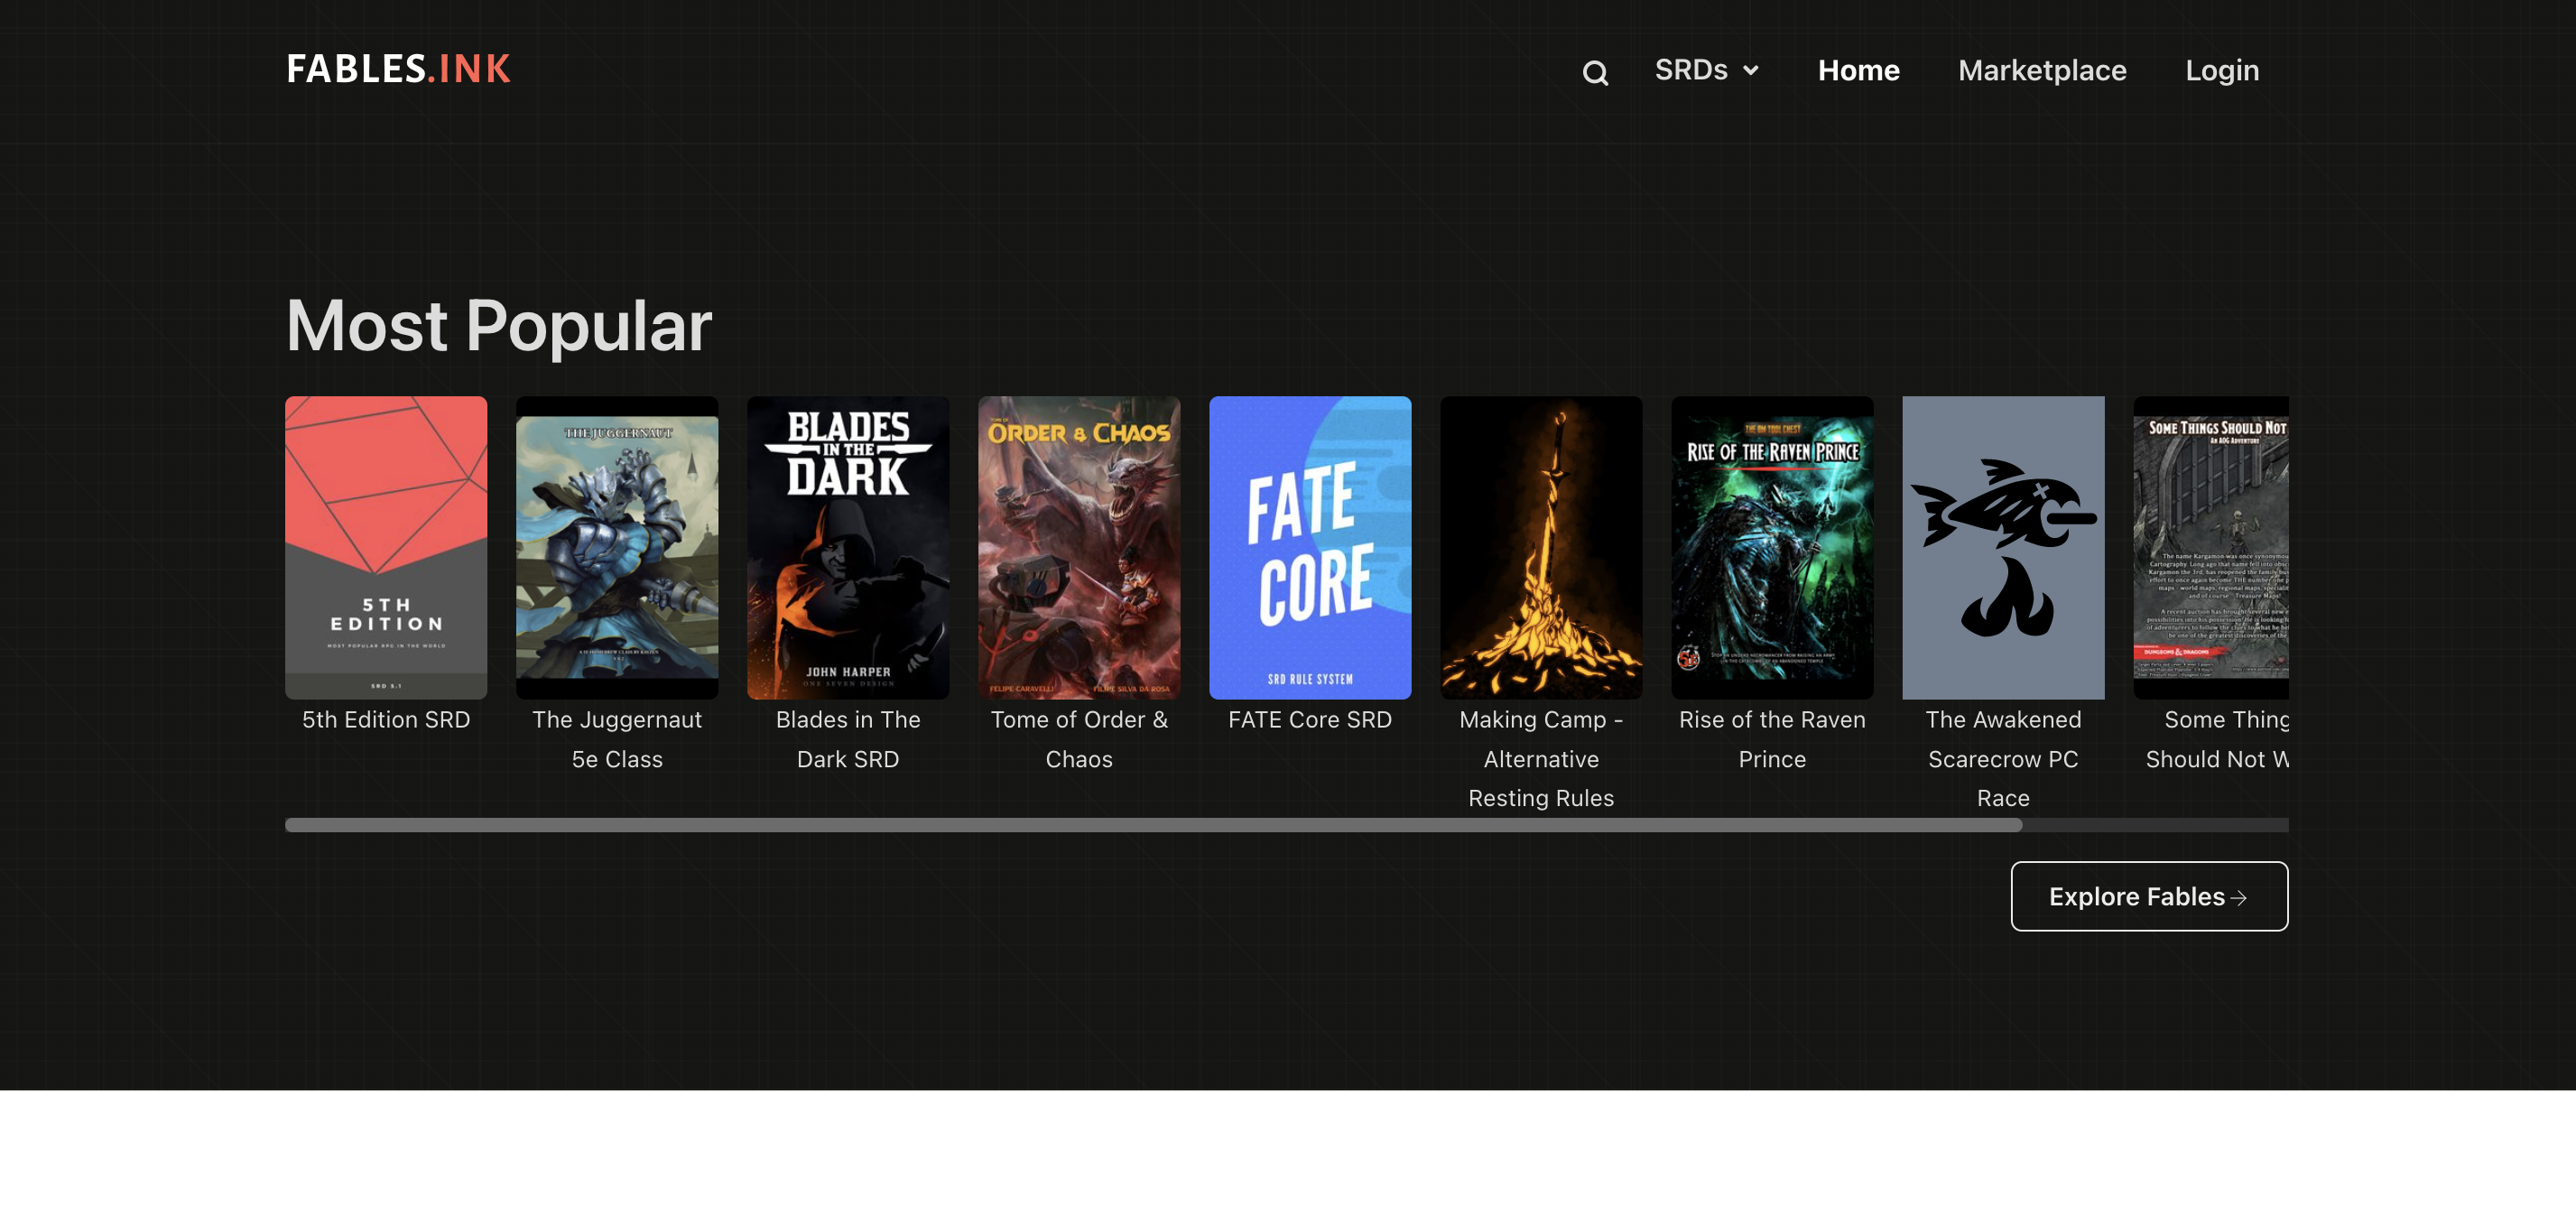2576x1215 pixels.
Task: Click 'Making Camp - Alternative Resting Rules' title
Action: pos(1541,759)
